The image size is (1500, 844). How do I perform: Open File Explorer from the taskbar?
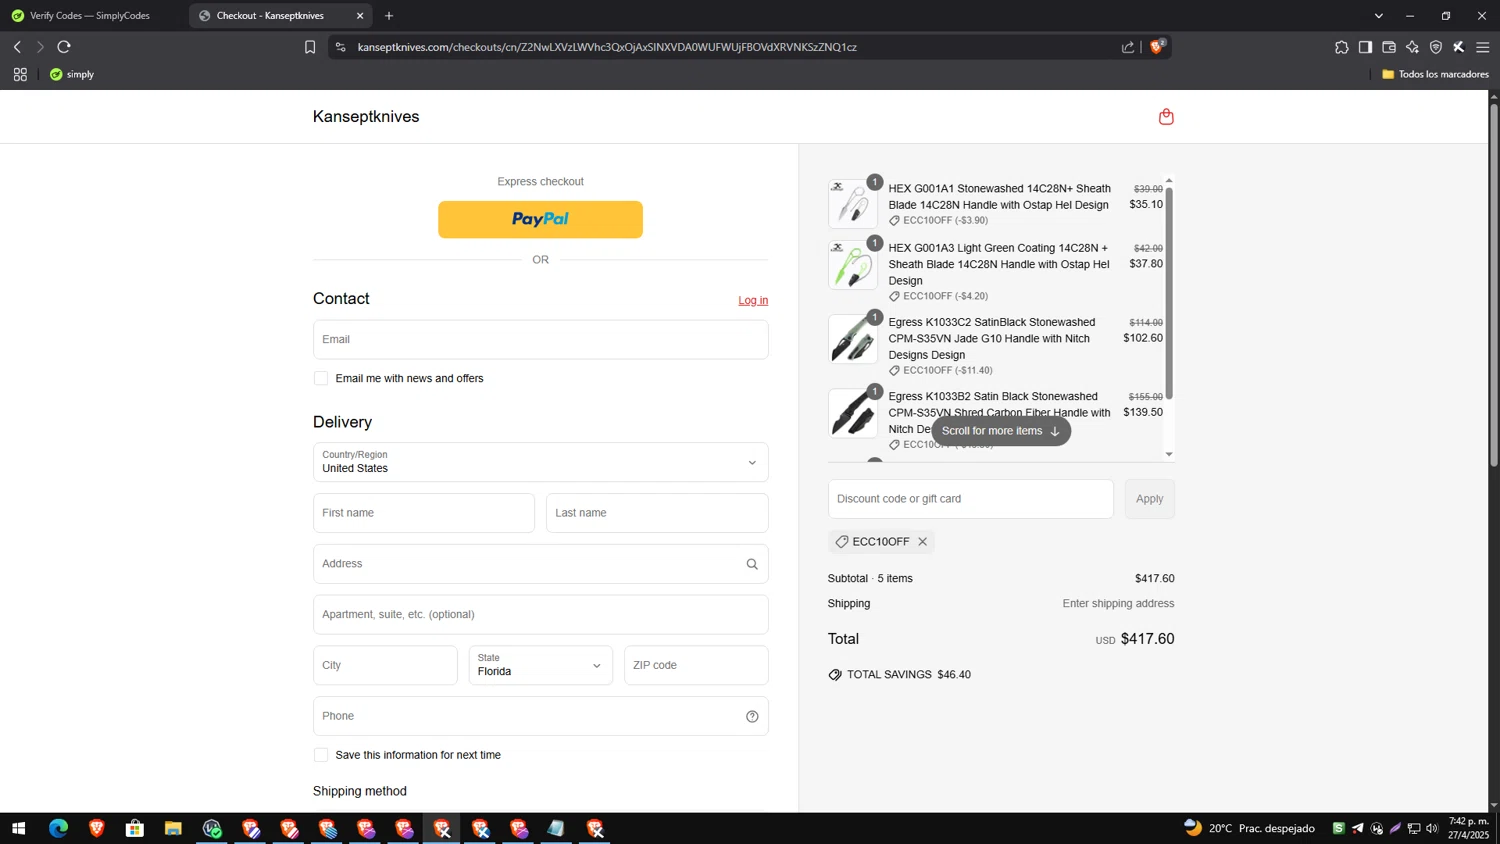173,828
